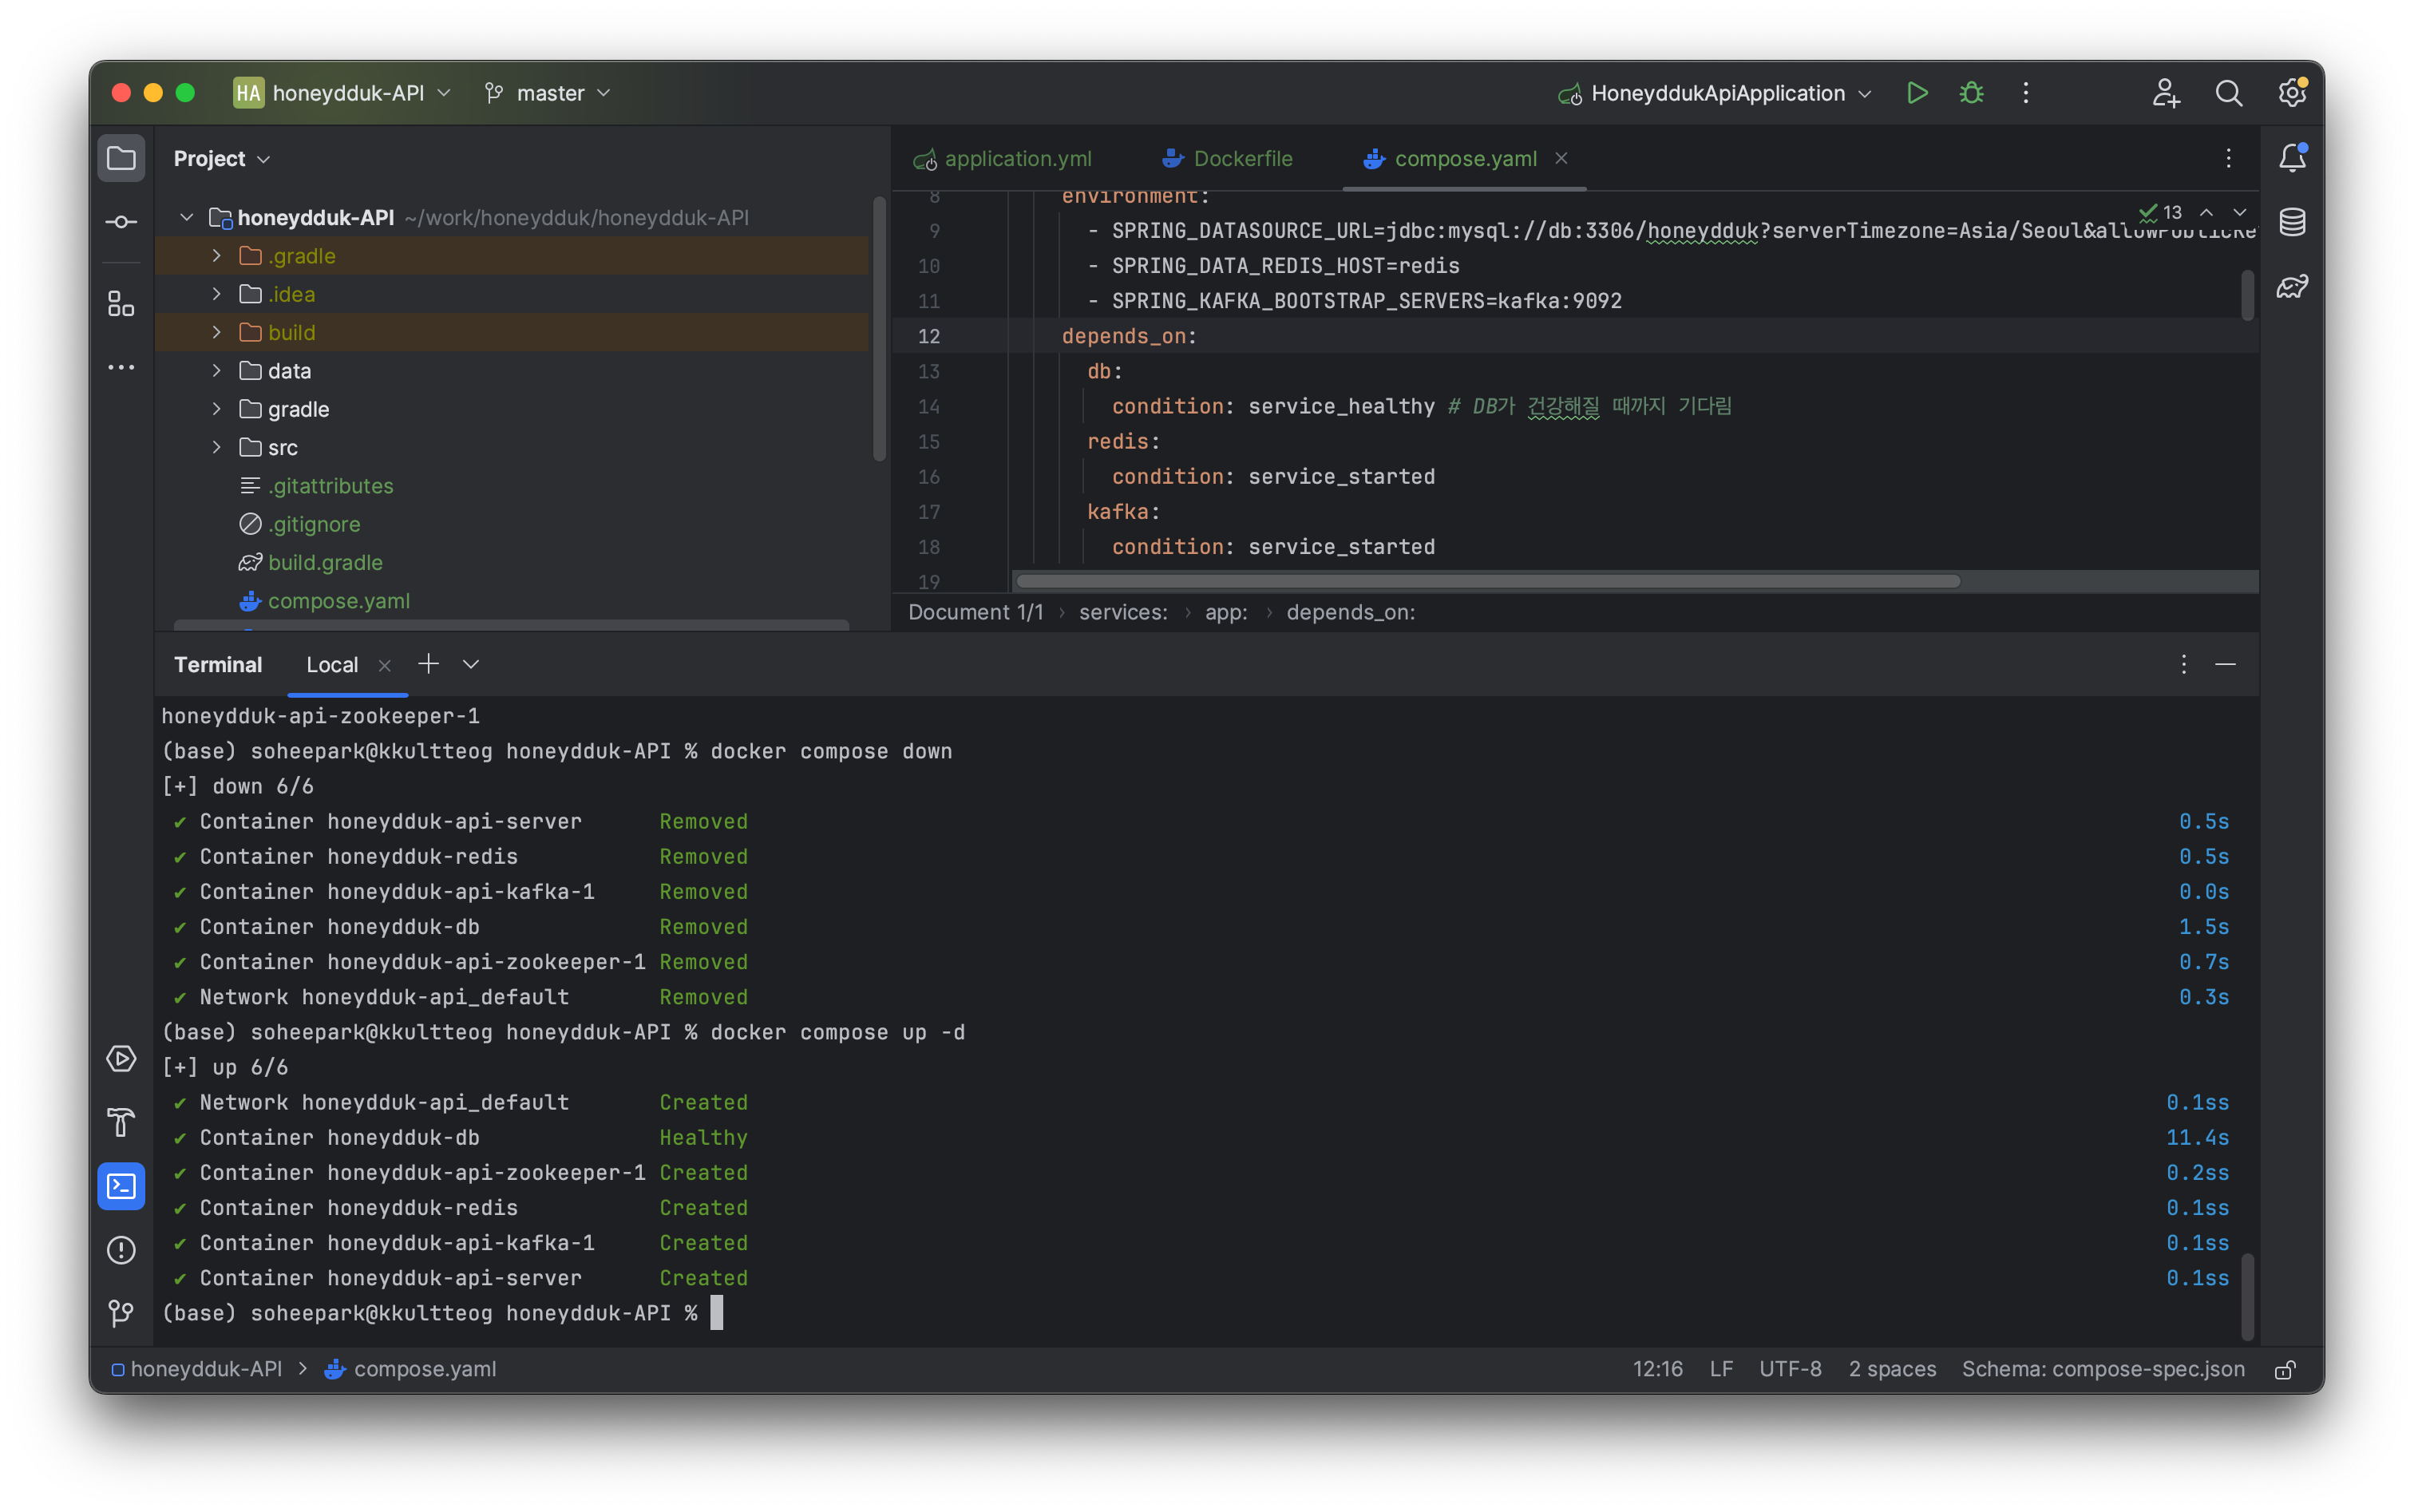Toggle the Project tool window button

(x=121, y=158)
